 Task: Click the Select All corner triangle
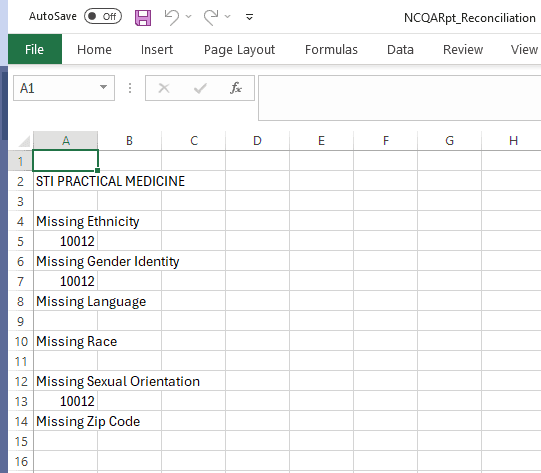24,141
